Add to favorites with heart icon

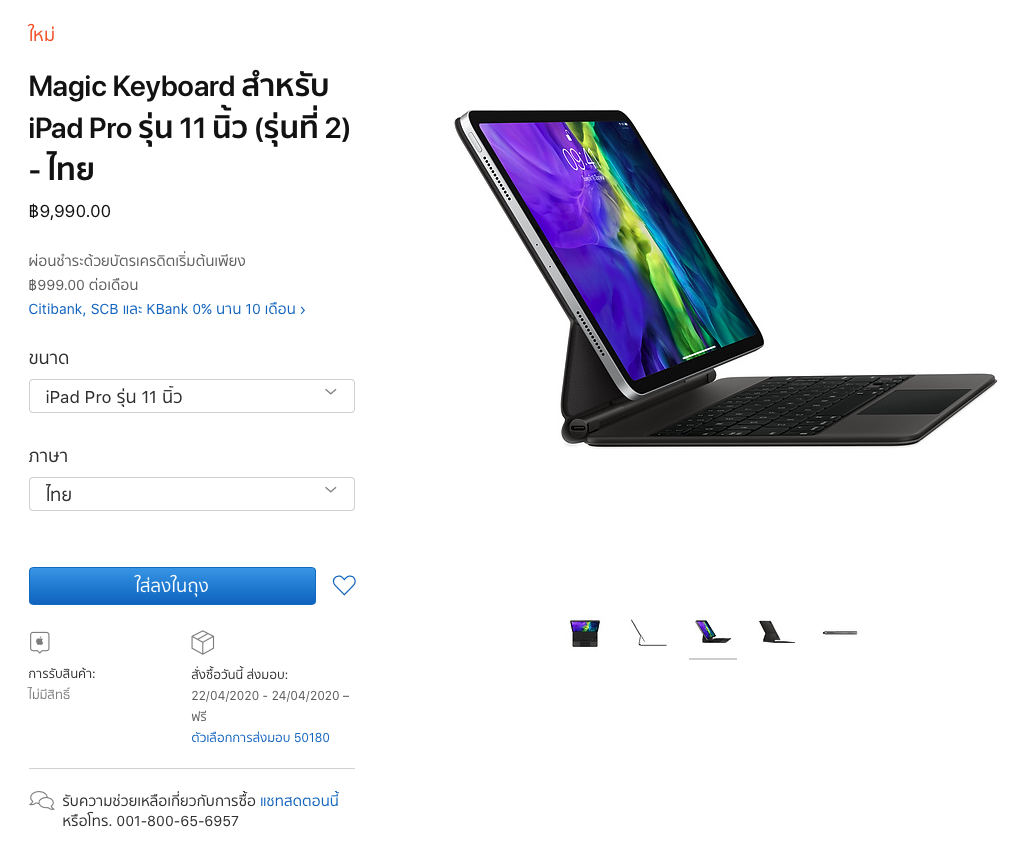(x=344, y=585)
